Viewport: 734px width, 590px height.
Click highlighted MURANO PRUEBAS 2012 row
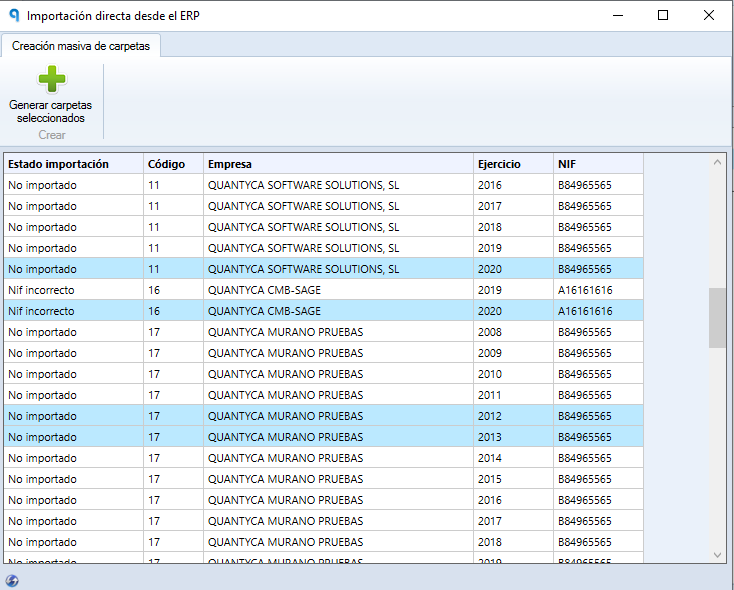click(x=323, y=416)
